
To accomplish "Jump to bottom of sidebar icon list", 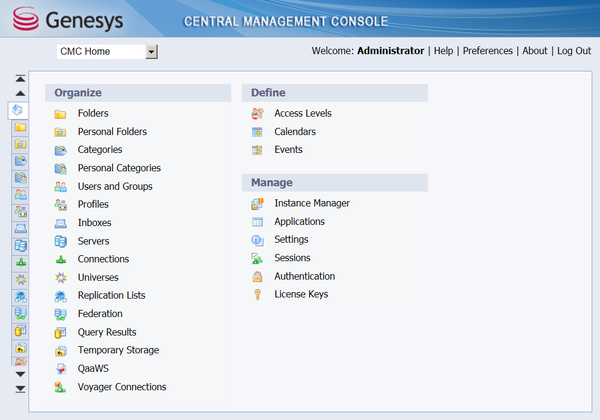I will [20, 389].
